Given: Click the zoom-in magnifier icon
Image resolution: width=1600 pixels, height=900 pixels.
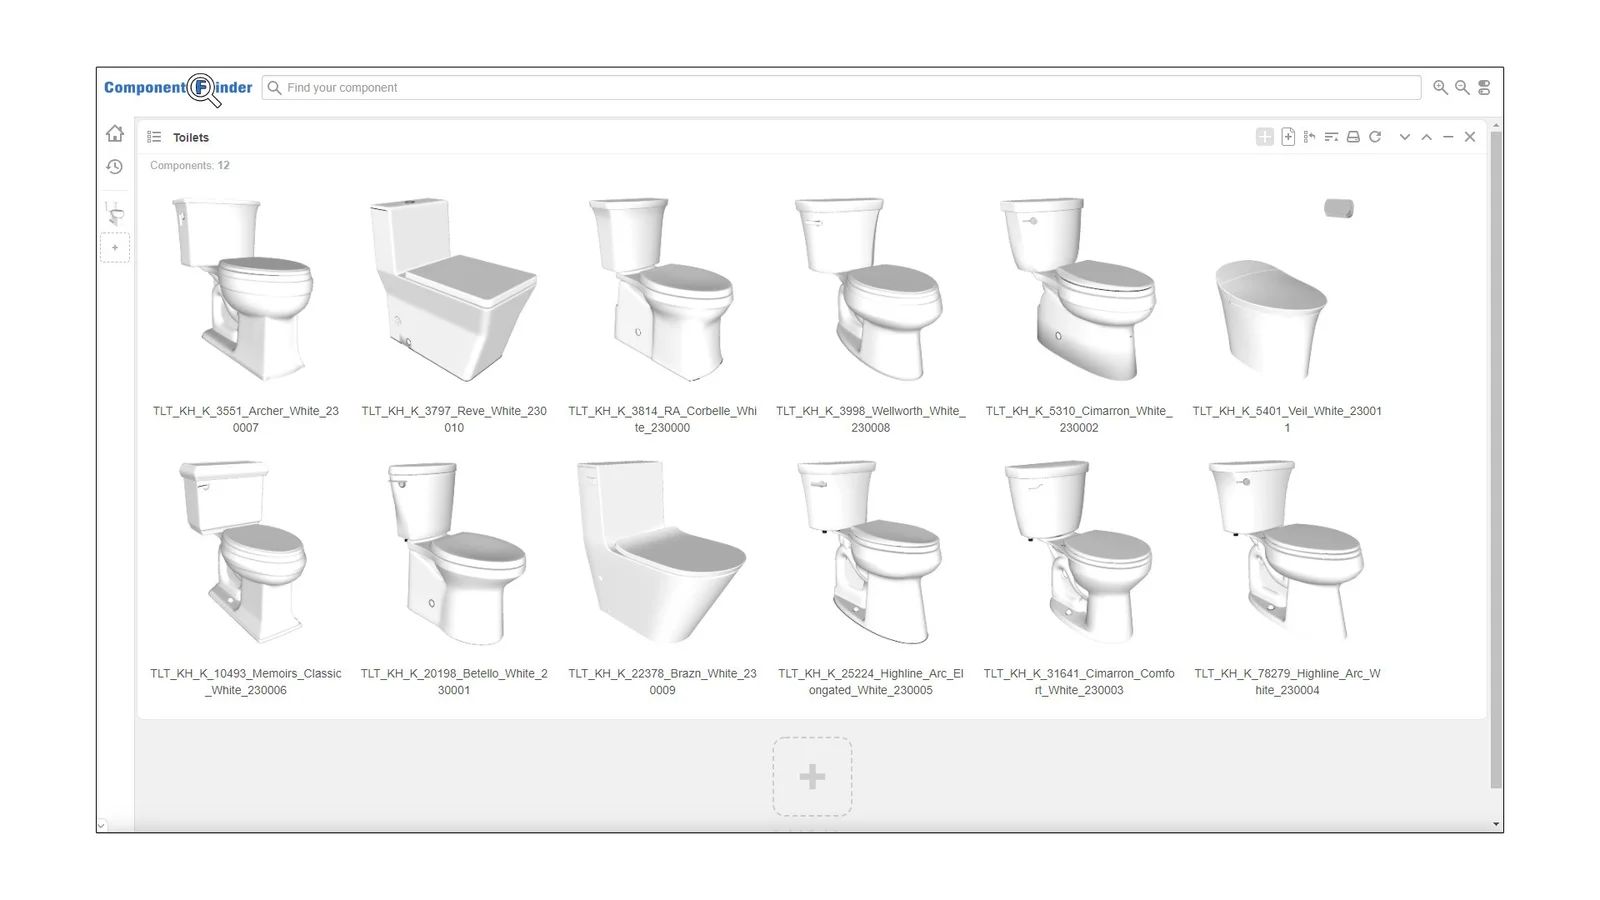Looking at the screenshot, I should (x=1440, y=88).
